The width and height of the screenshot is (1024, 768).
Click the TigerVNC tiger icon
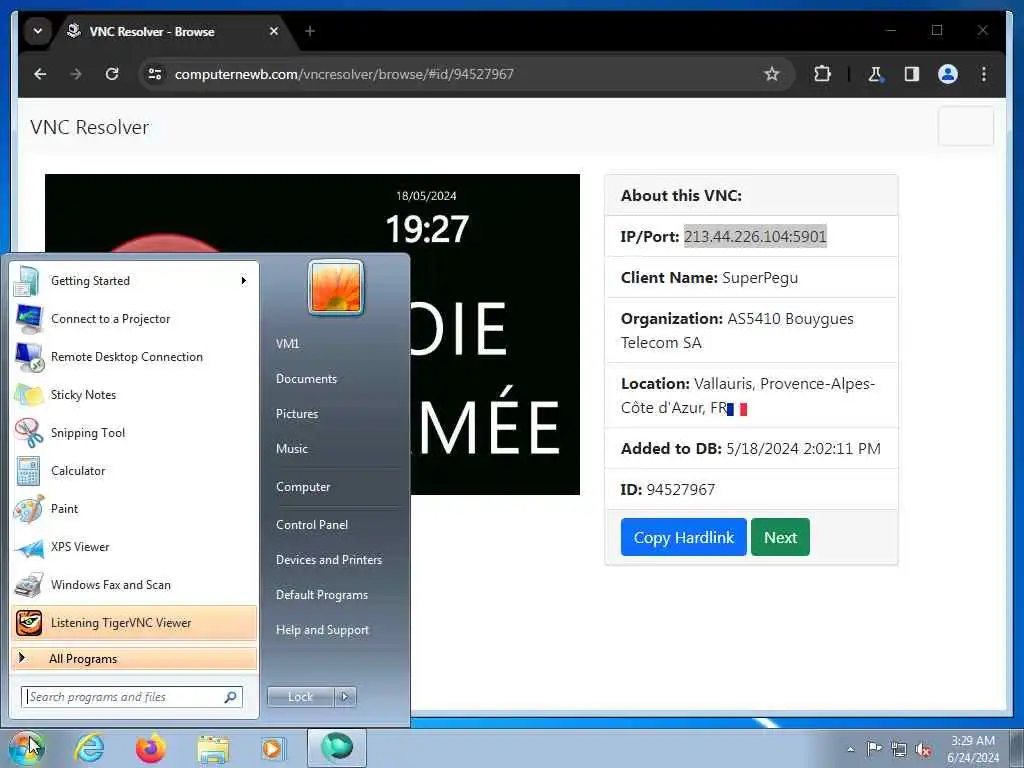click(x=29, y=623)
